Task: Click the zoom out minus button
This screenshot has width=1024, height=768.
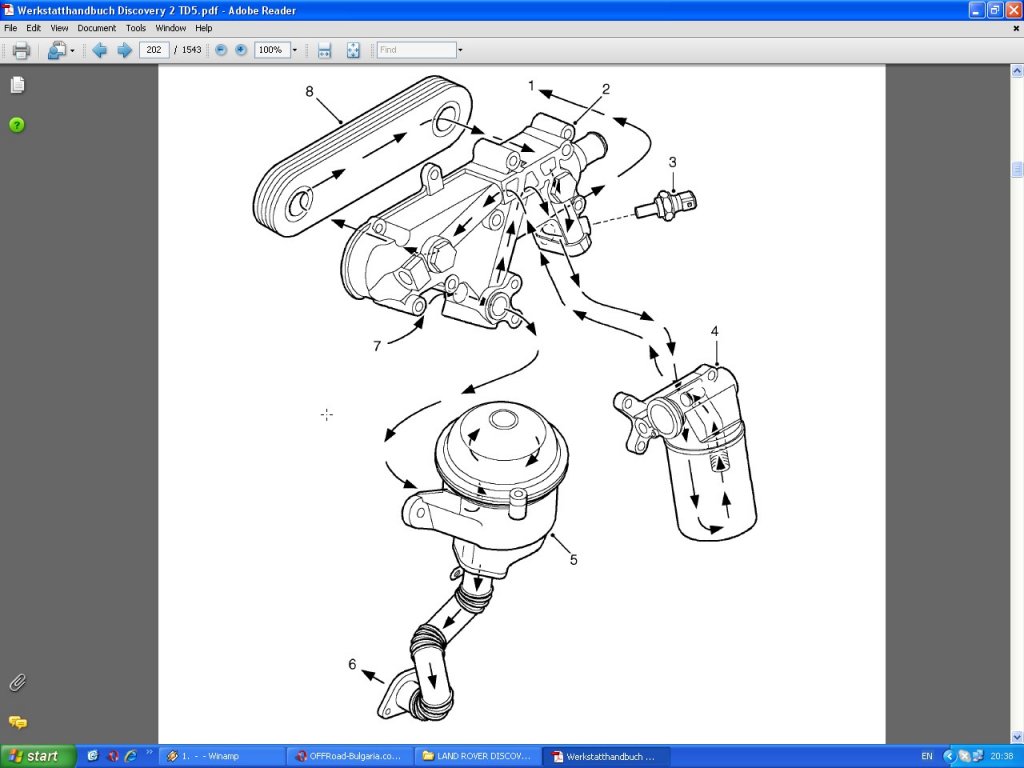Action: [221, 50]
